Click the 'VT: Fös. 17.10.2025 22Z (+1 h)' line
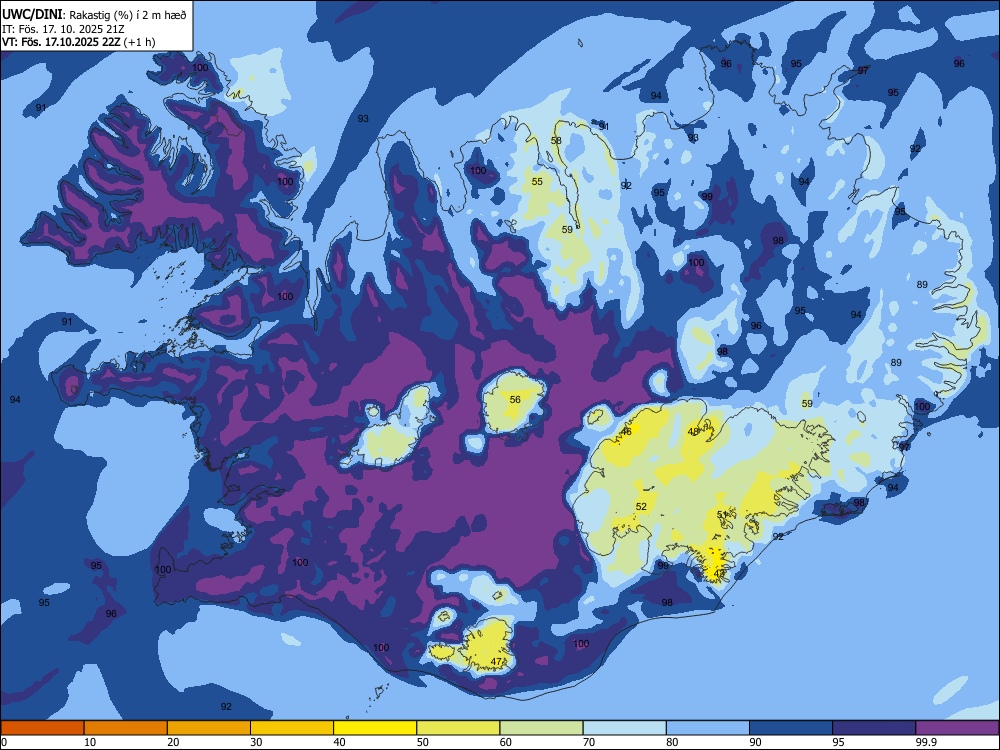The image size is (1000, 750). (78, 42)
